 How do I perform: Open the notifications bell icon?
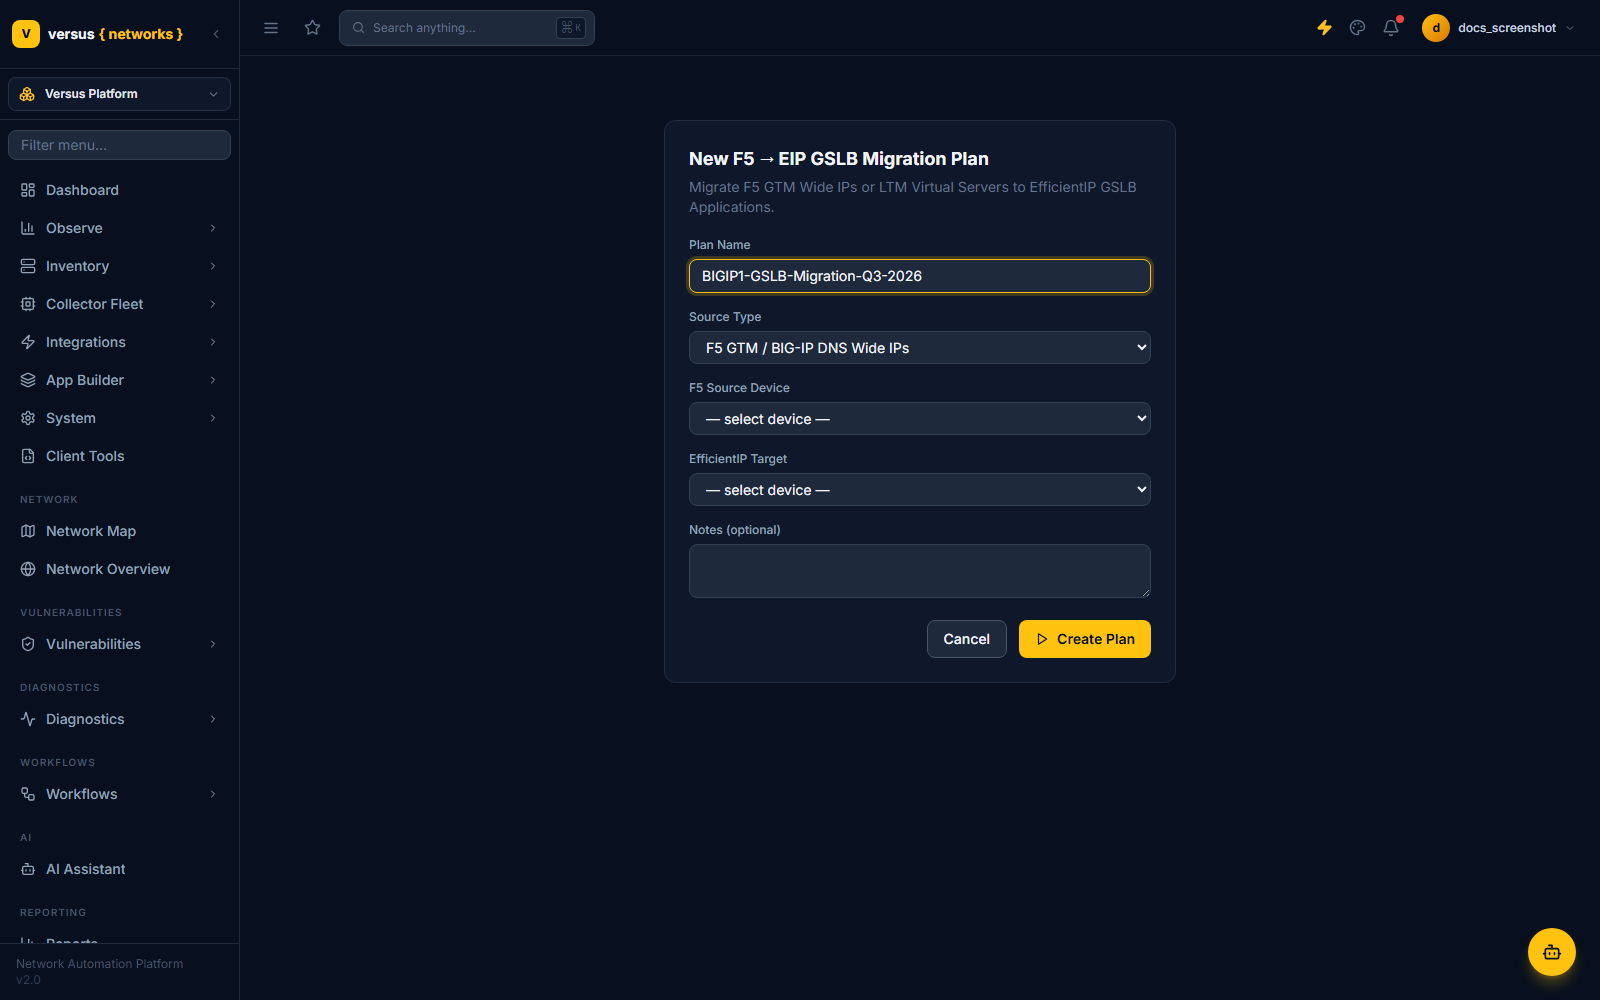[x=1391, y=28]
